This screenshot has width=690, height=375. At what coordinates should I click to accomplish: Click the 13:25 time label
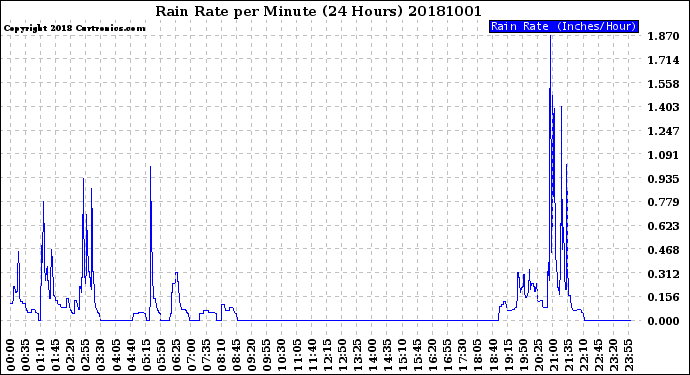357,355
